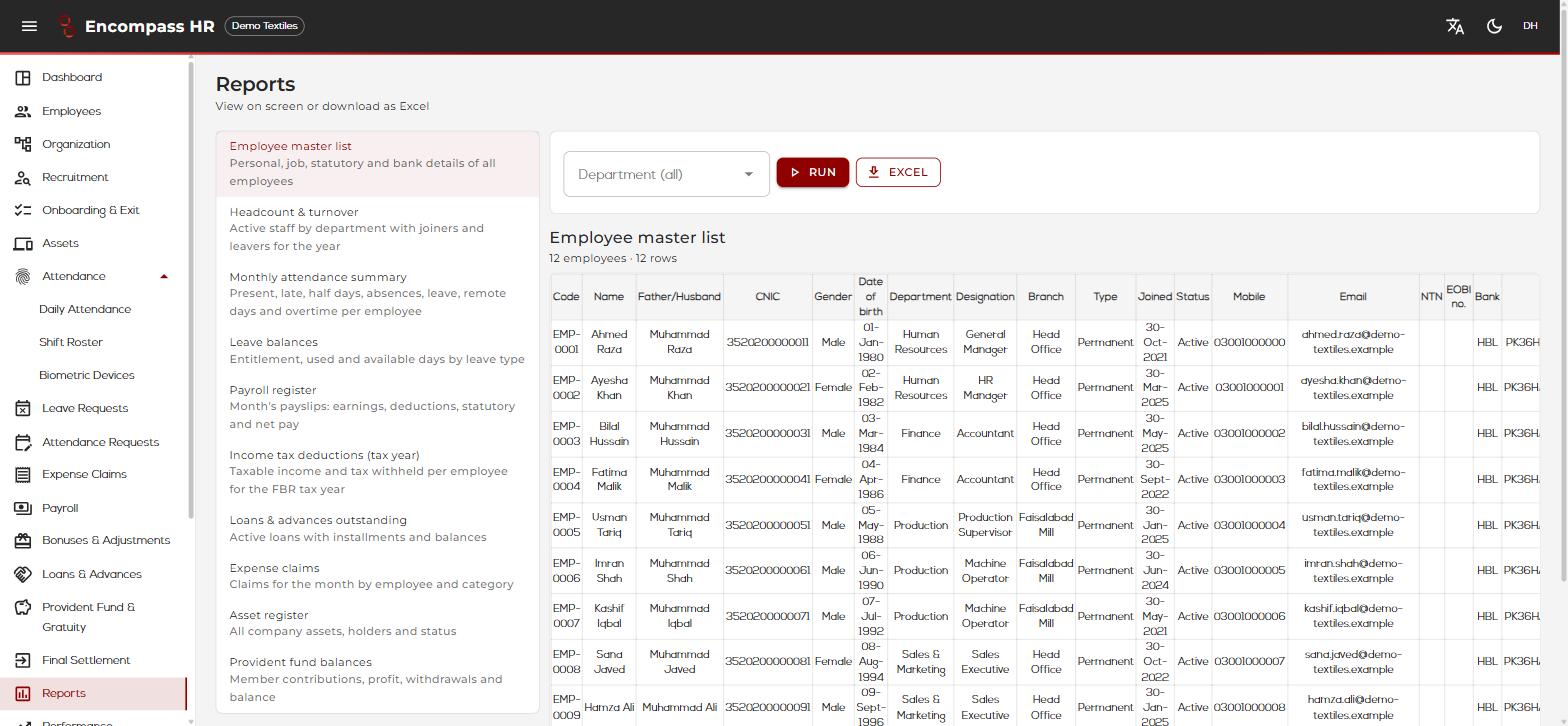Click the Payroll sidebar icon
1568x726 pixels.
(23, 508)
